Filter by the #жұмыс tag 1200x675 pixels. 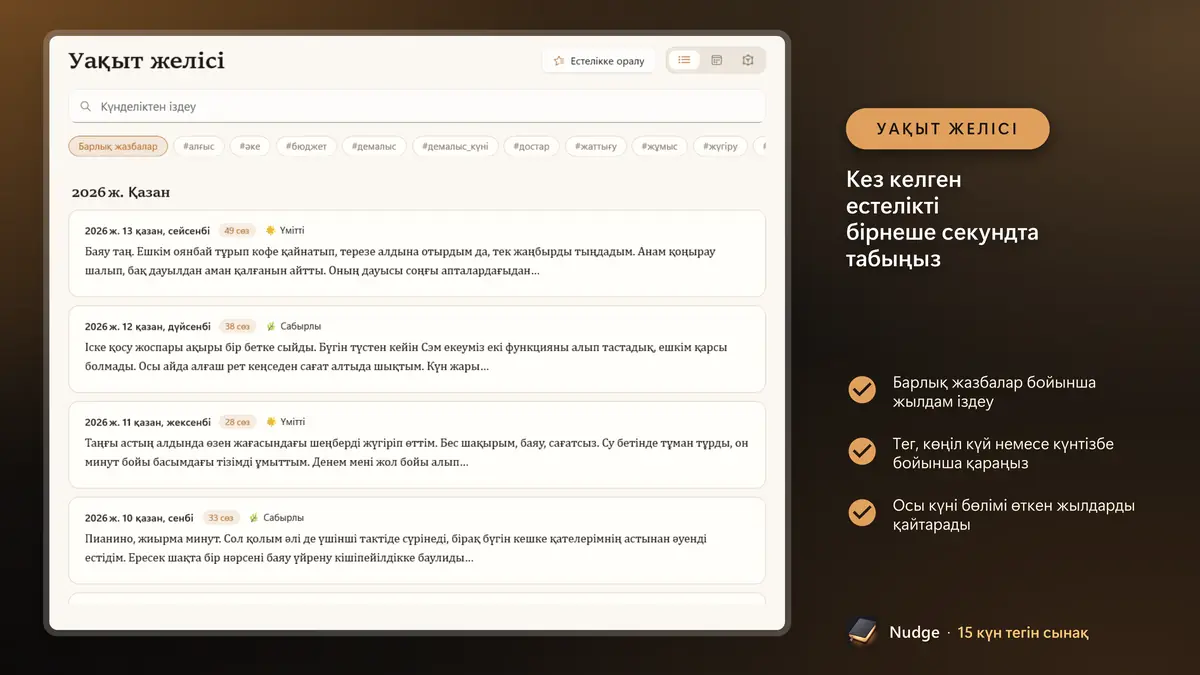[660, 146]
